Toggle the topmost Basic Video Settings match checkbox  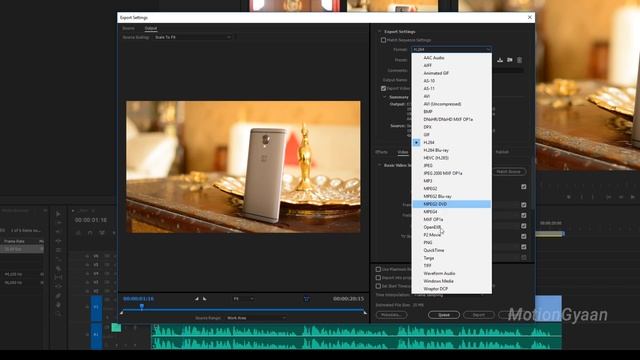click(x=524, y=187)
